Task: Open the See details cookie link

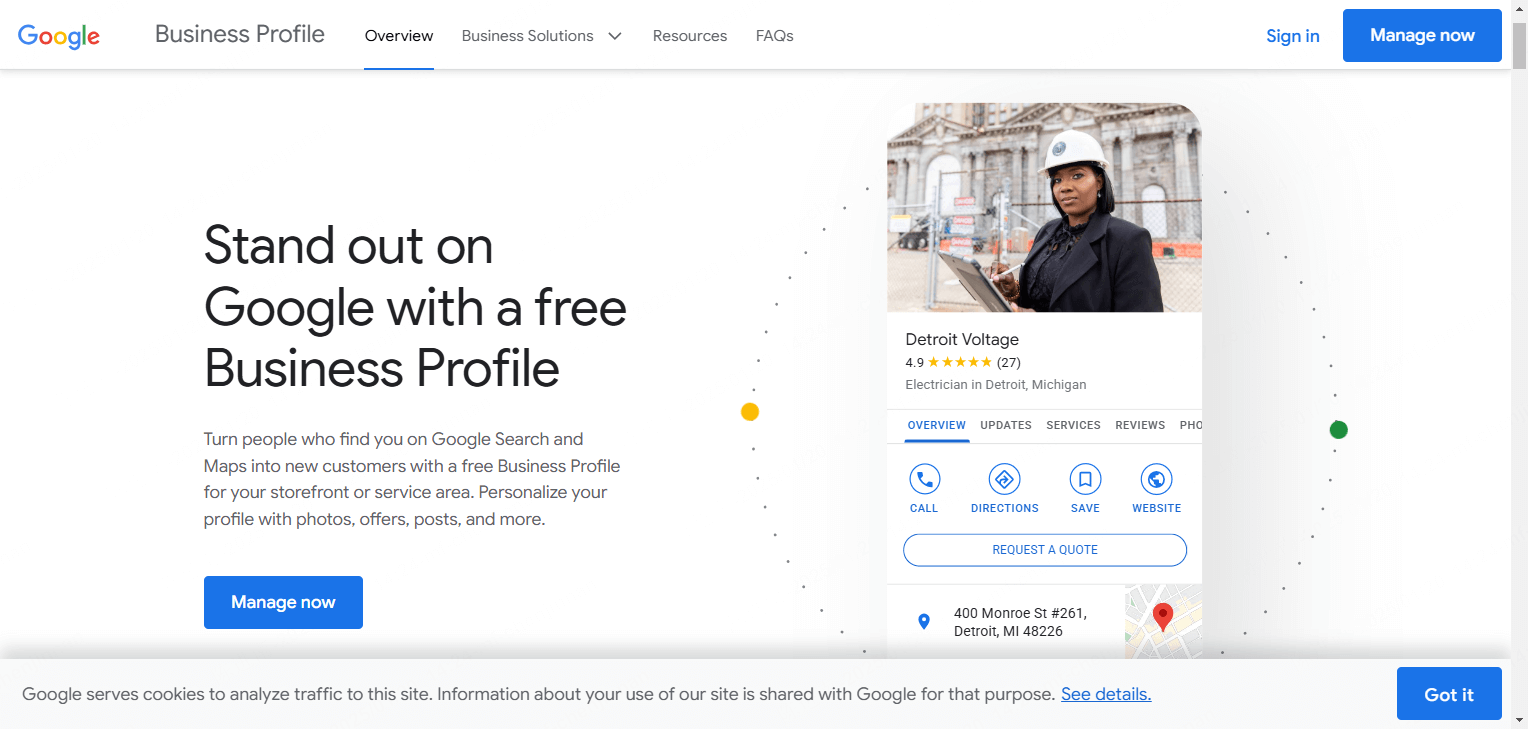Action: pos(1106,694)
